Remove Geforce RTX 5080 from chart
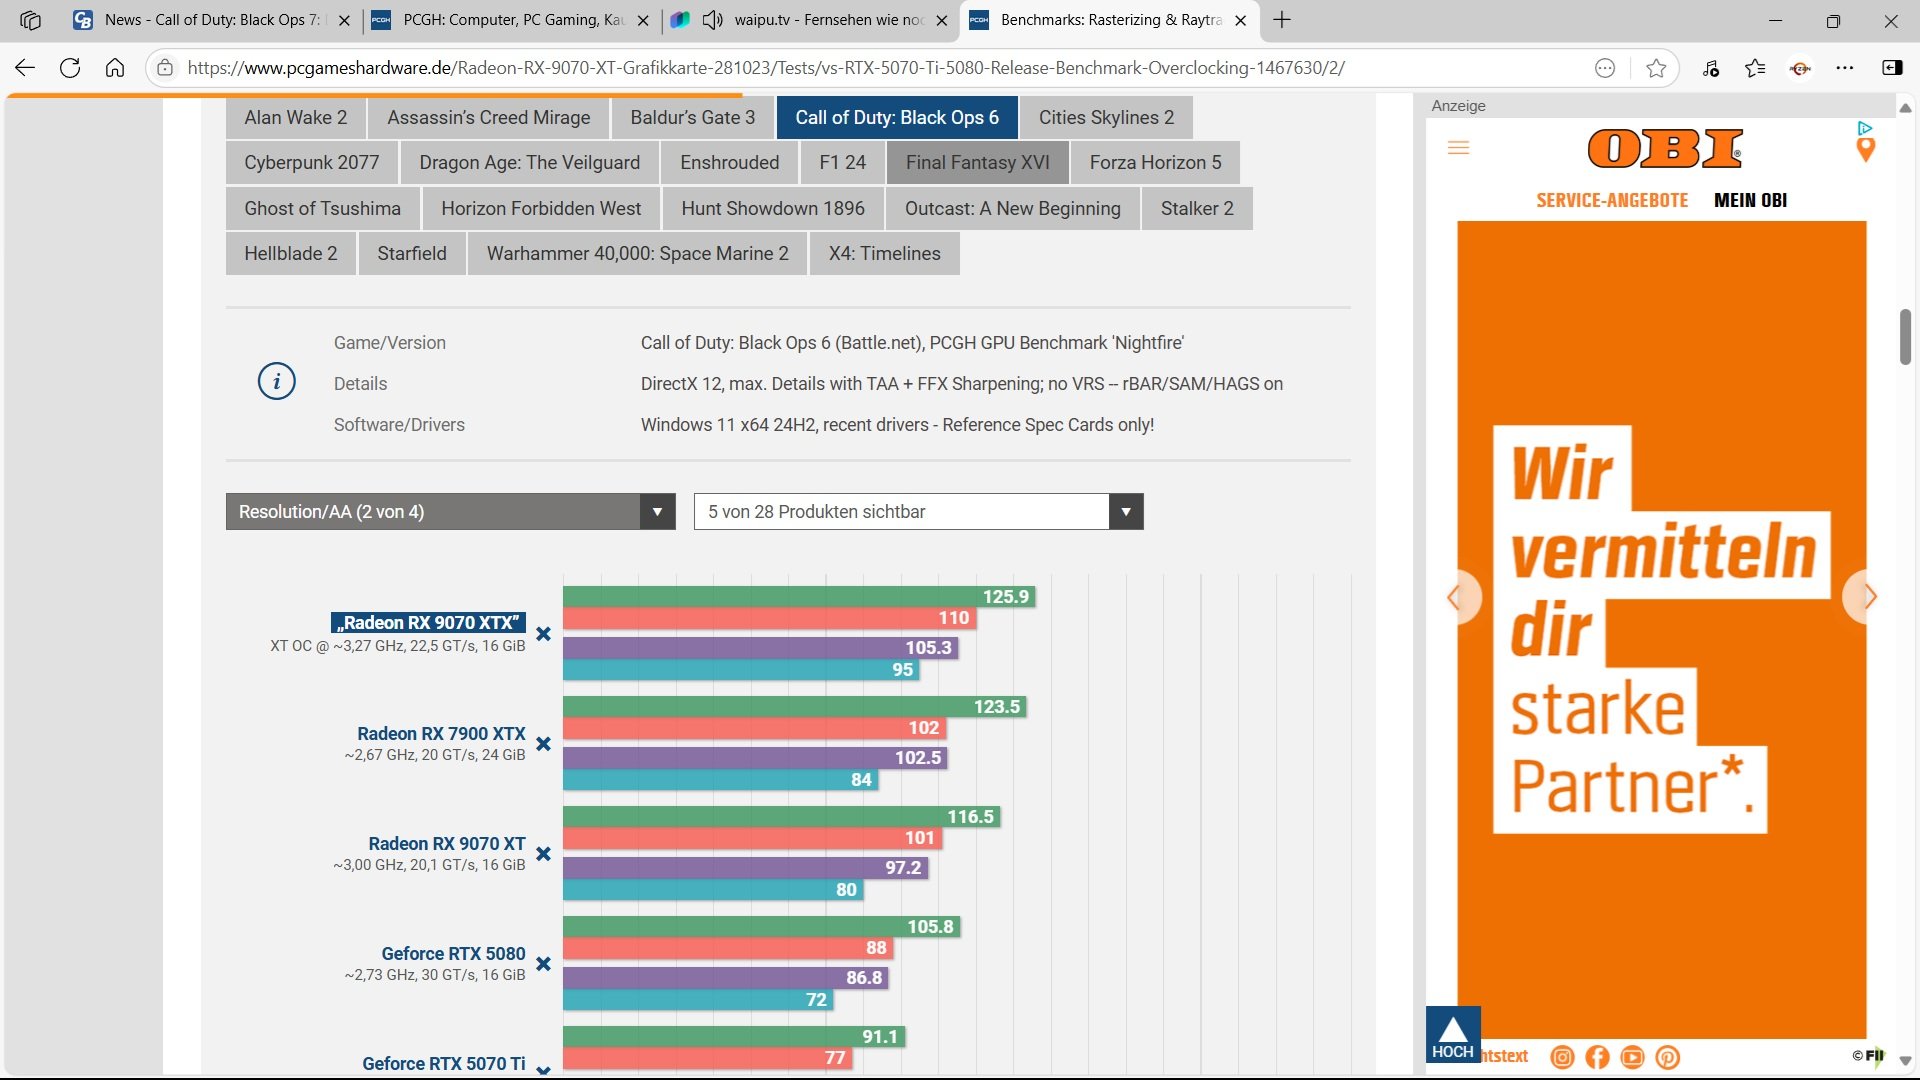 (x=543, y=964)
